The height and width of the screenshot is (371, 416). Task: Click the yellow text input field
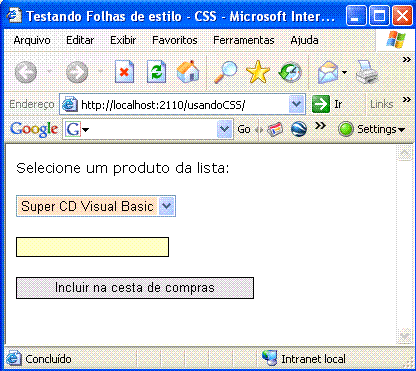pyautogui.click(x=92, y=247)
